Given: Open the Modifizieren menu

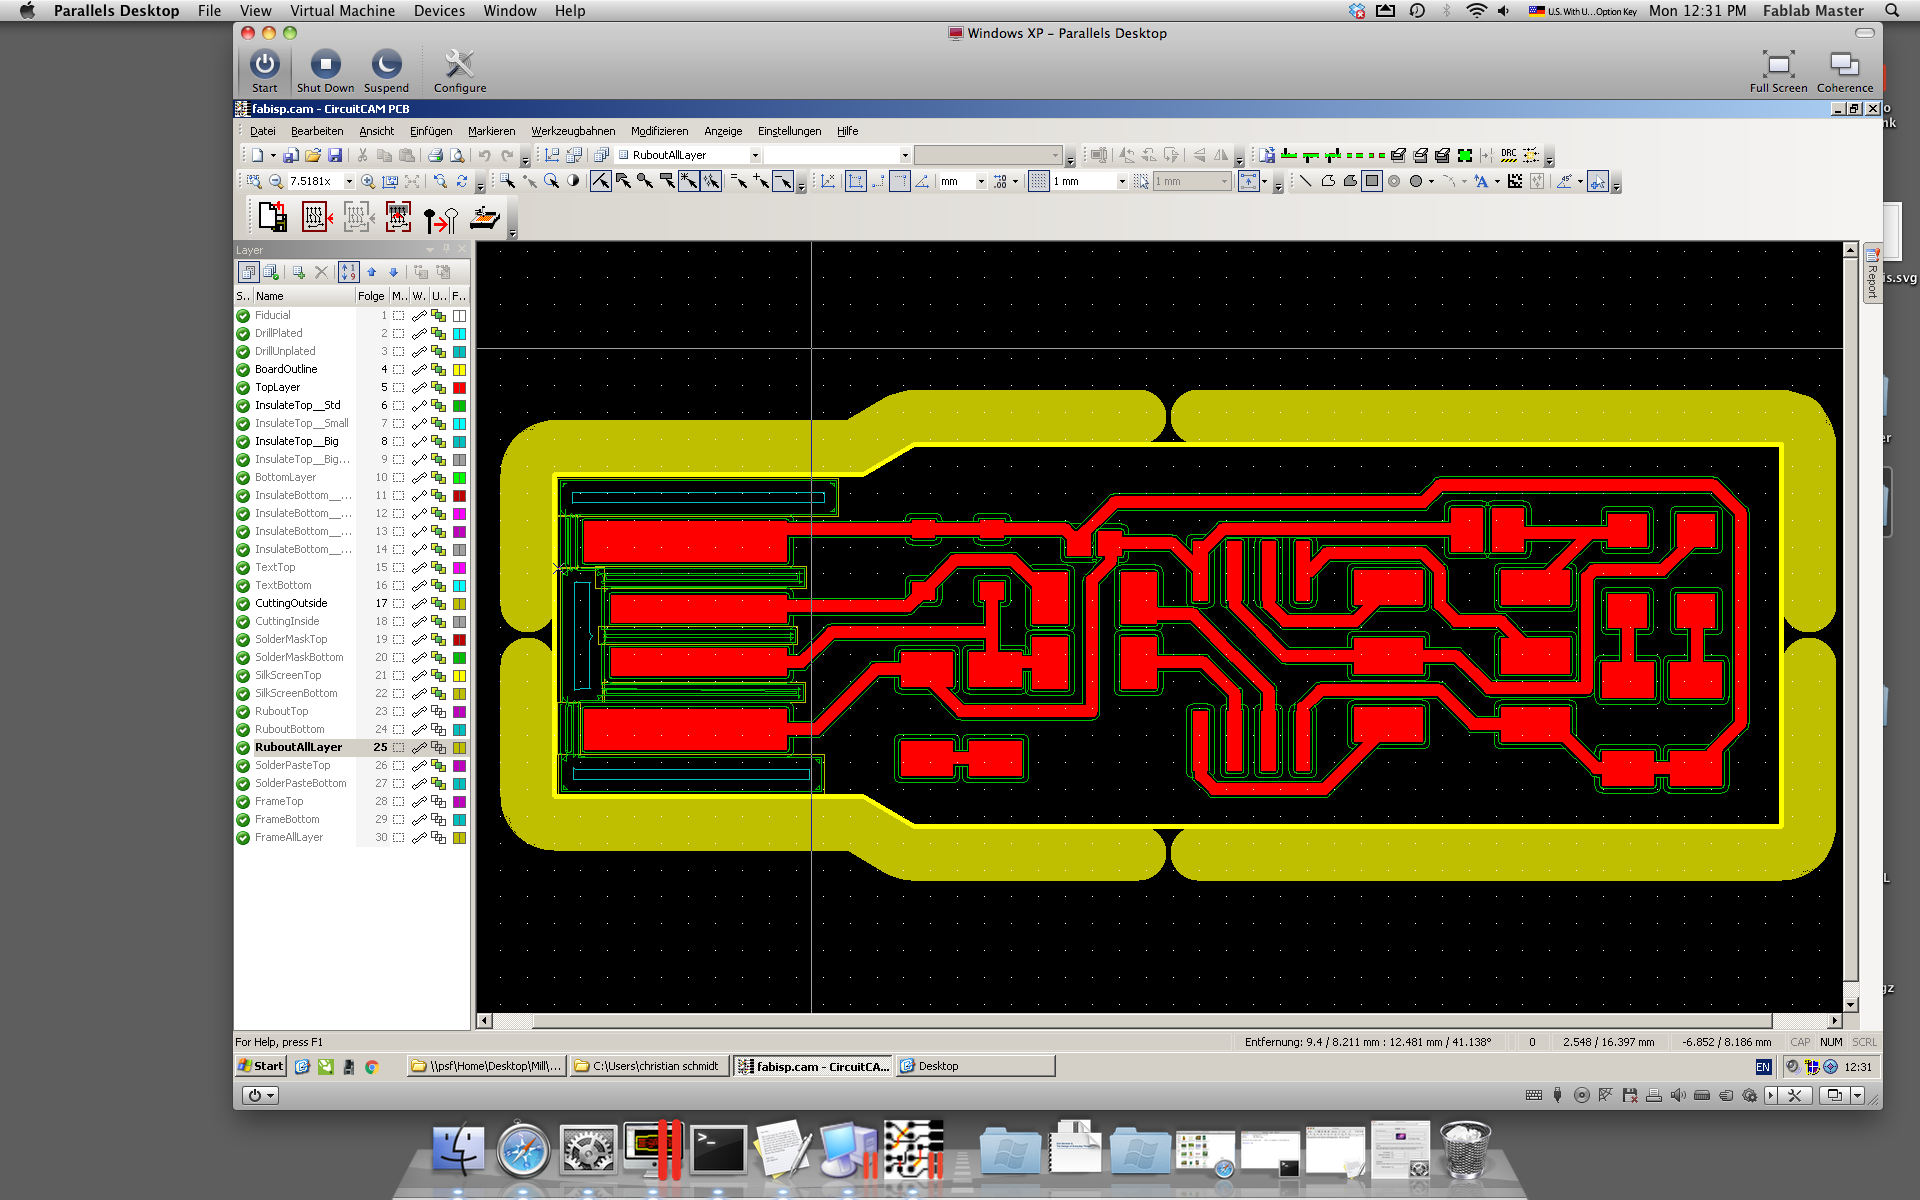Looking at the screenshot, I should tap(659, 131).
